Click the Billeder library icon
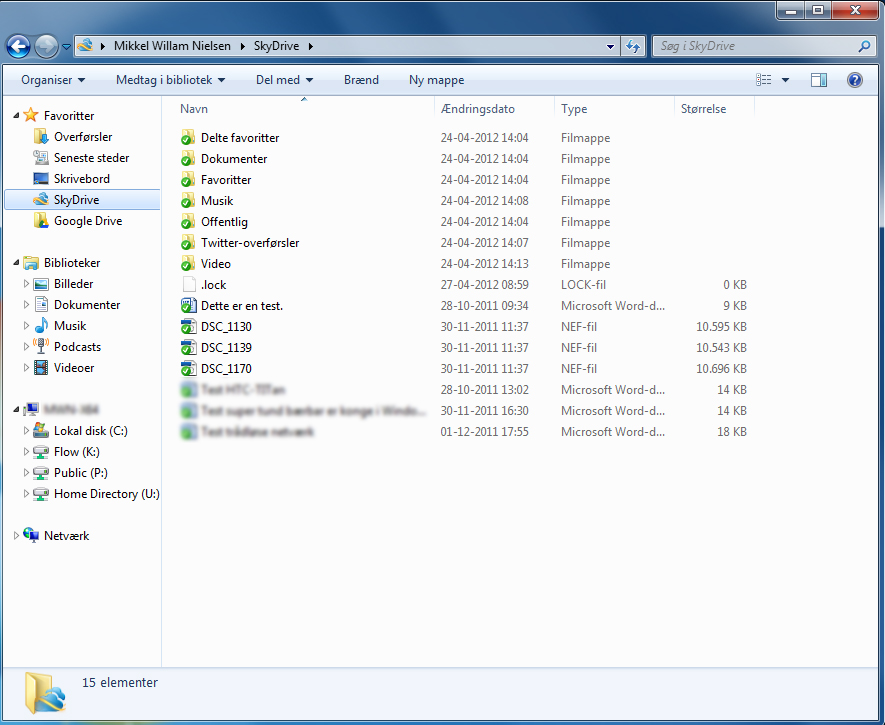Viewport: 885px width, 725px height. (41, 284)
